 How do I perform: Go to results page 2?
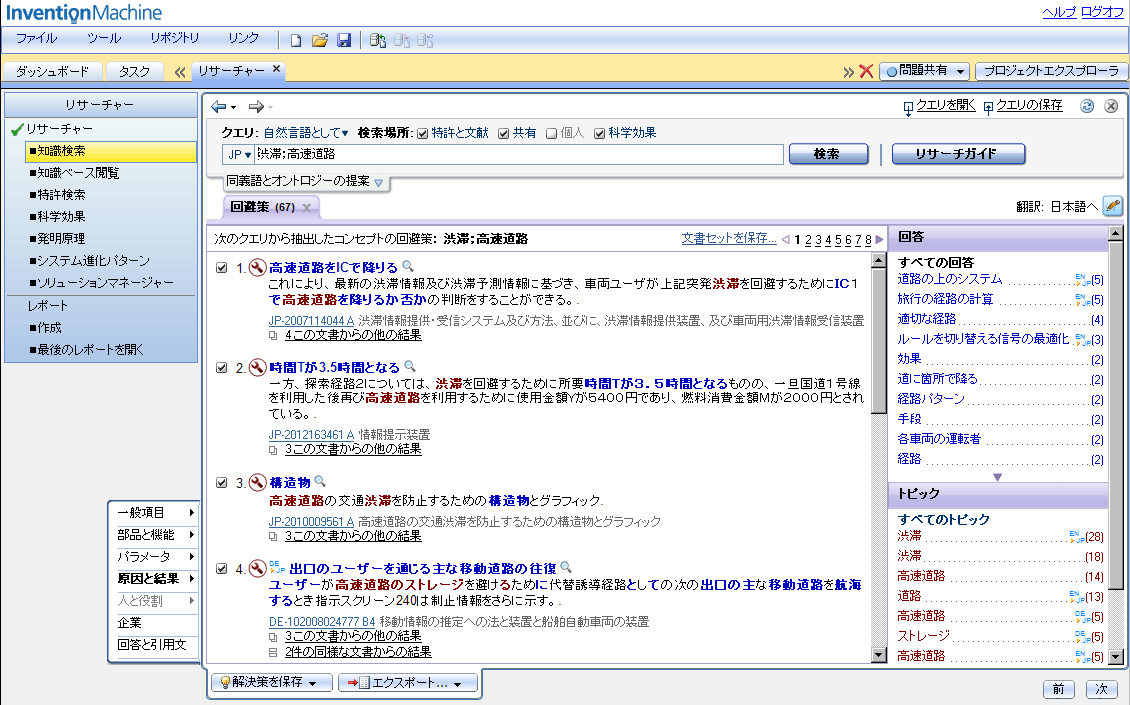tap(809, 240)
